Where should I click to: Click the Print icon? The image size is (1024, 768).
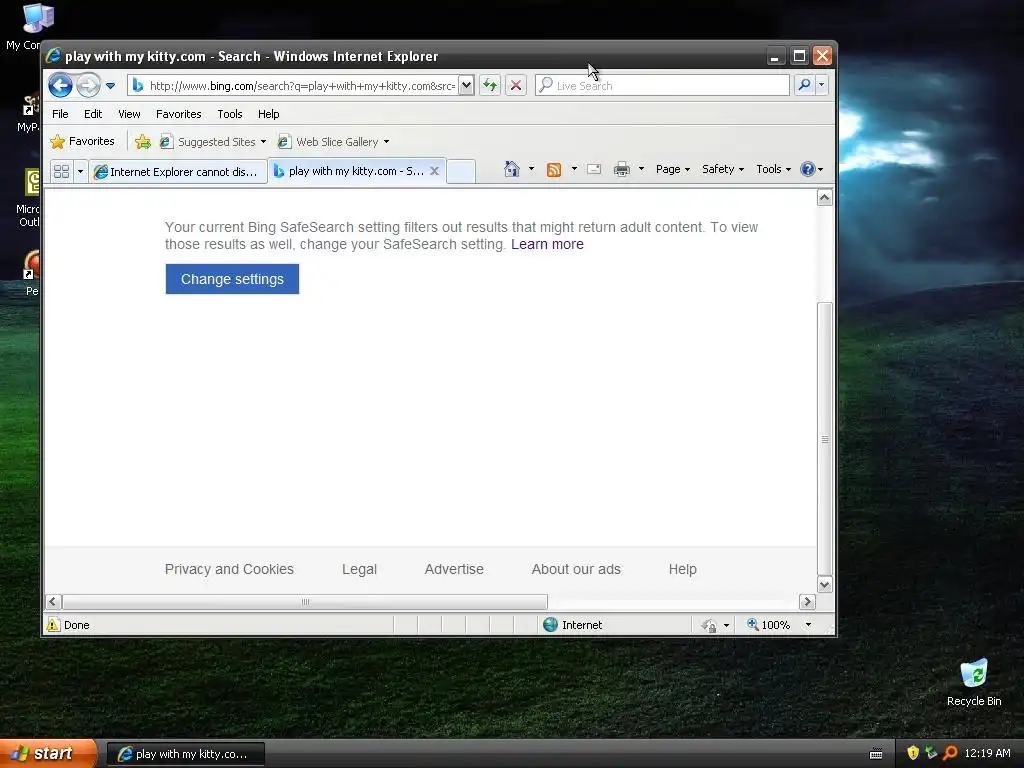pos(622,169)
